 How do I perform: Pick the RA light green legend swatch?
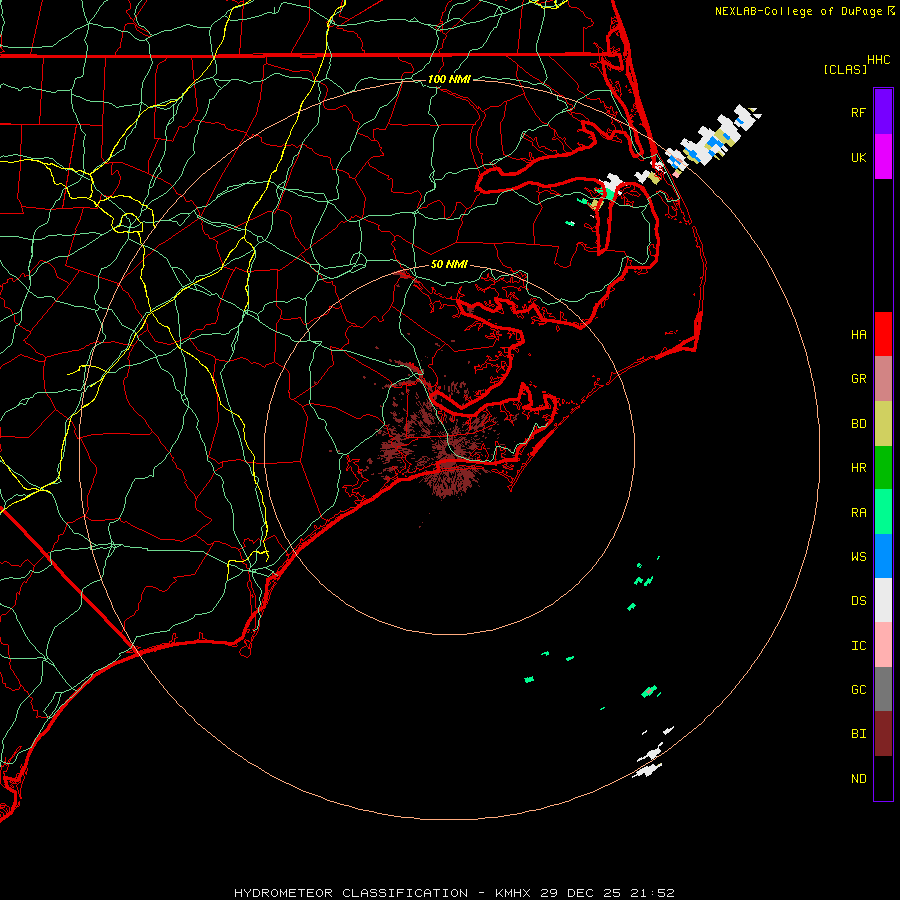coord(883,512)
